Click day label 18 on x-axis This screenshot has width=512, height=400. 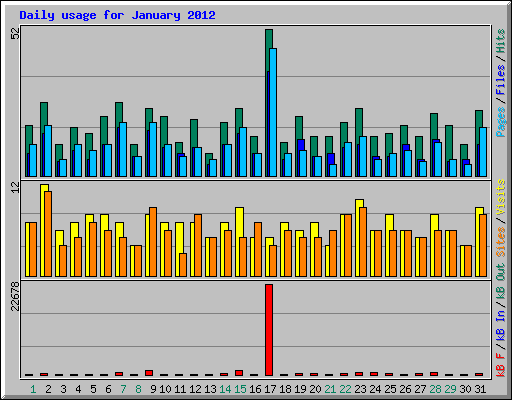(x=285, y=389)
